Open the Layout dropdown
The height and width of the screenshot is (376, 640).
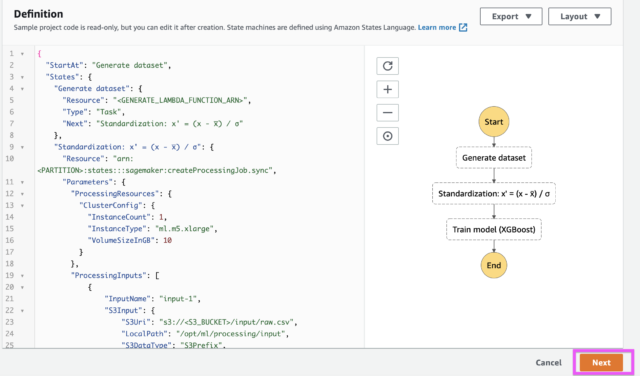580,16
